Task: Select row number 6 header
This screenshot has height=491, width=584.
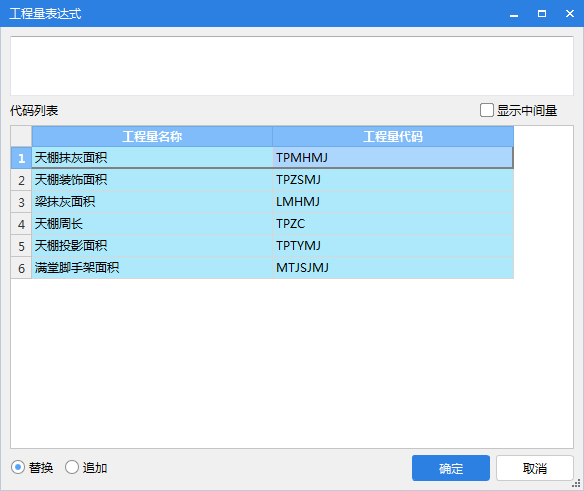Action: (x=21, y=268)
